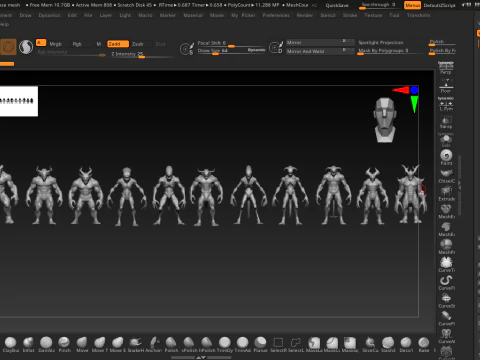Toggle the Zsub mode
Image resolution: width=480 pixels, height=360 pixels.
[138, 44]
